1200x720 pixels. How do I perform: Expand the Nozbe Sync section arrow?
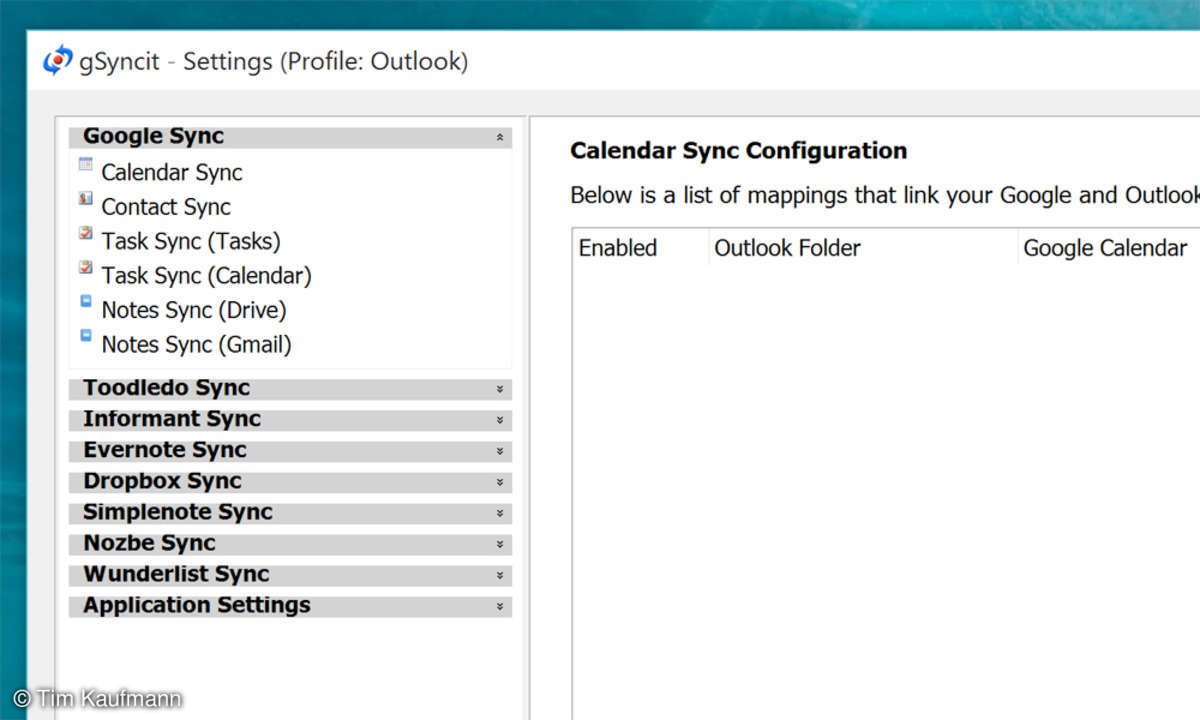point(499,544)
